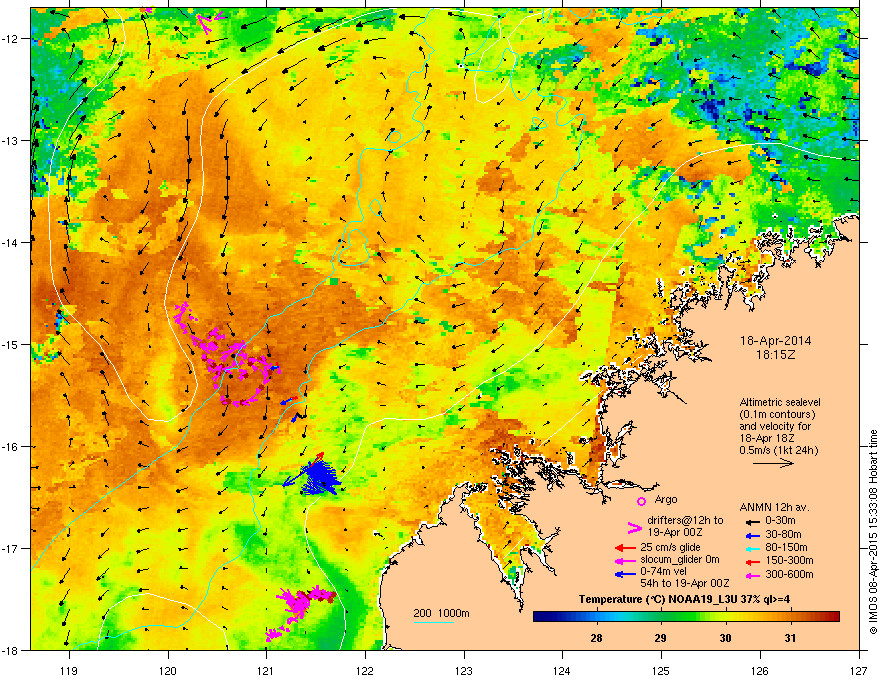Click the '0.5m/s (1kt 24h)' text
This screenshot has height=680, width=880.
click(778, 451)
